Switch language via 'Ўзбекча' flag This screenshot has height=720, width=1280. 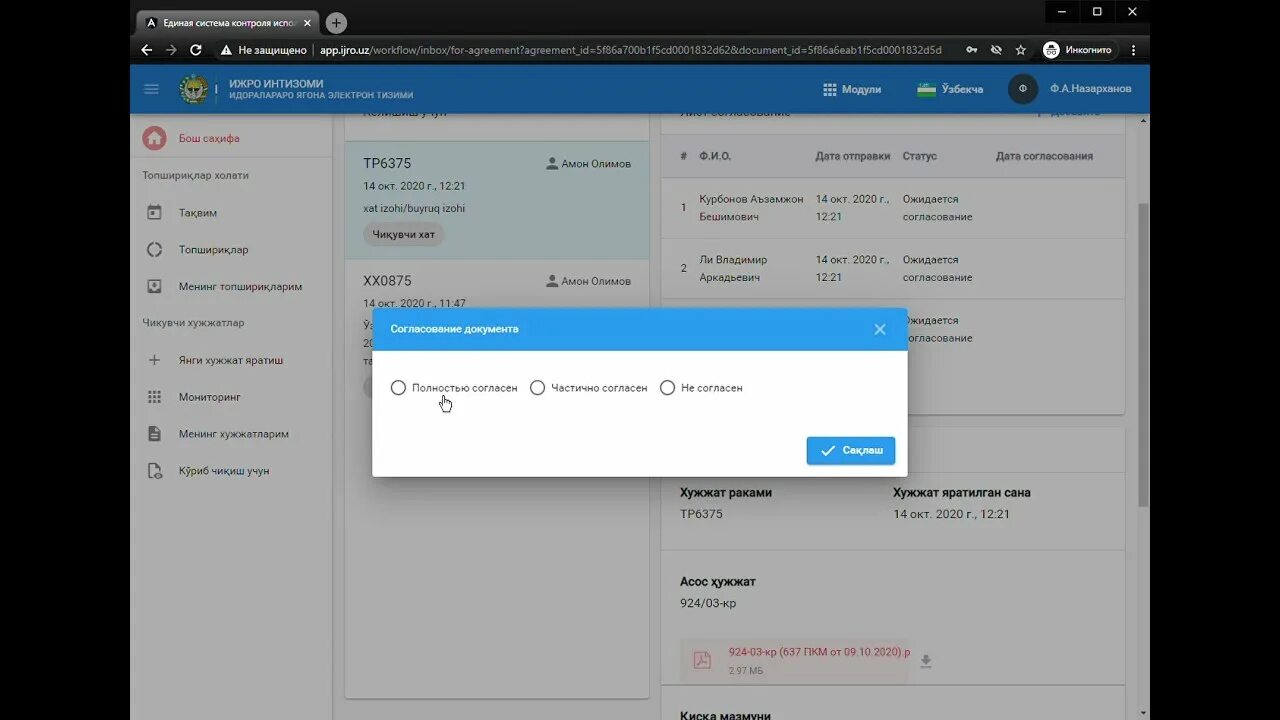click(x=950, y=89)
